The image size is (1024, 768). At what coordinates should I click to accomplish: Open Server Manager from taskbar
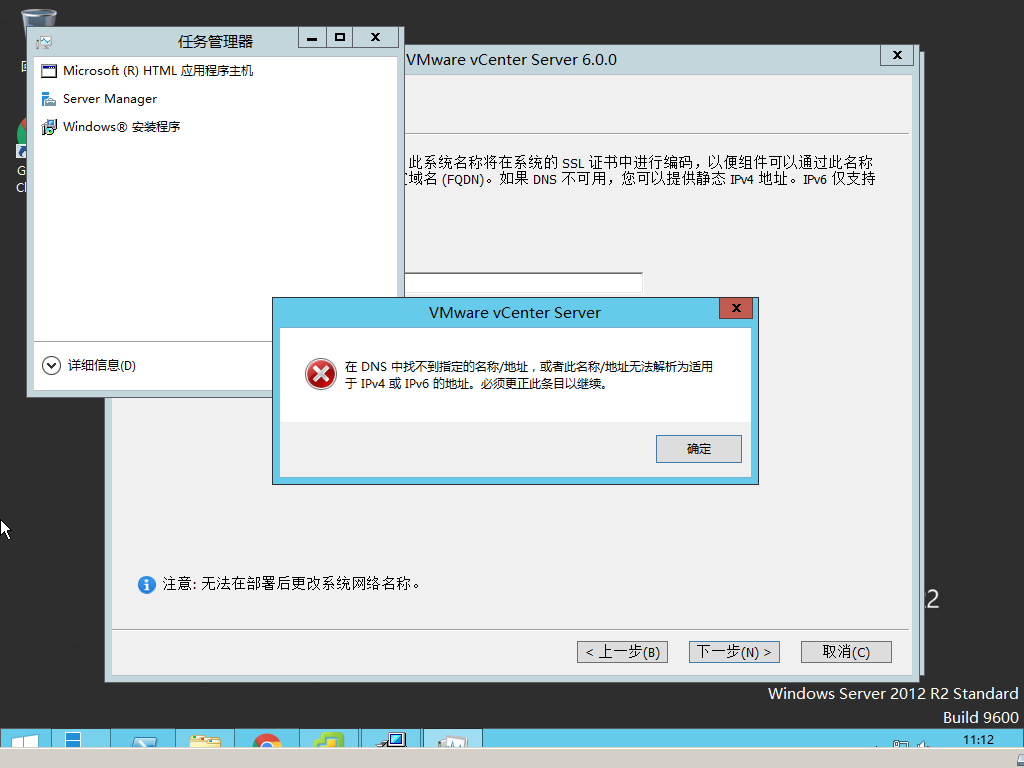coord(80,739)
